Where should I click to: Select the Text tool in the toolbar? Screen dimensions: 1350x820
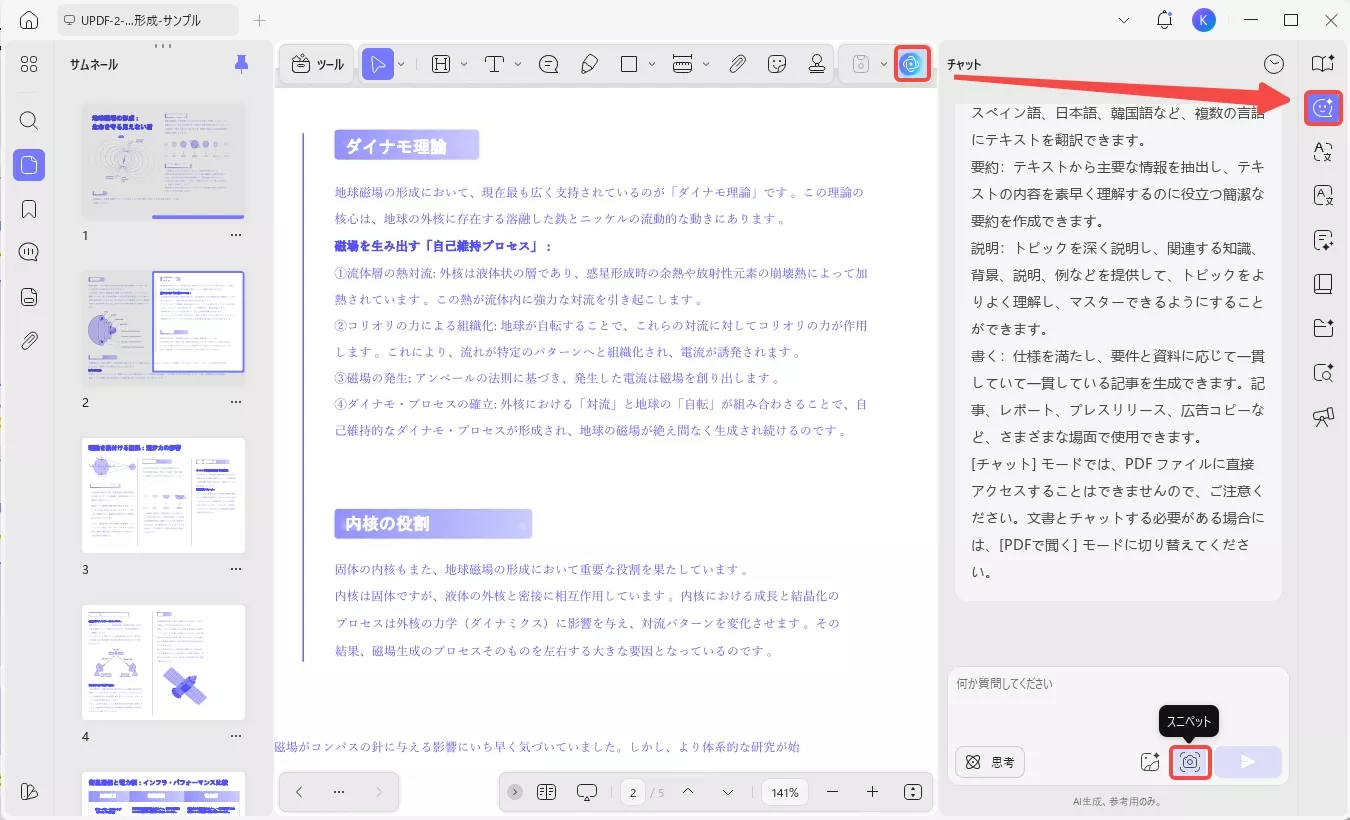[x=494, y=63]
